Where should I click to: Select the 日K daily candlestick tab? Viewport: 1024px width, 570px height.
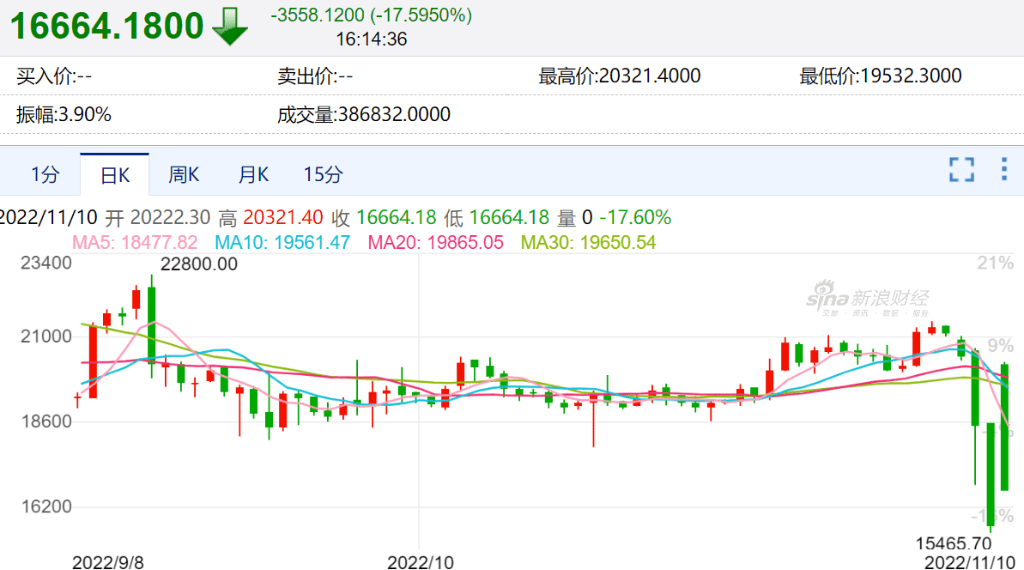pyautogui.click(x=114, y=175)
